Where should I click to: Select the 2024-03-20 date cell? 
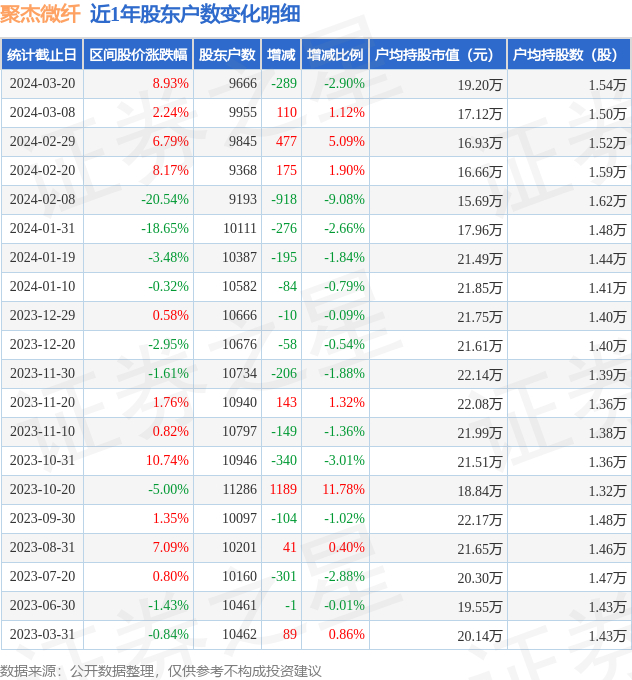[x=42, y=84]
